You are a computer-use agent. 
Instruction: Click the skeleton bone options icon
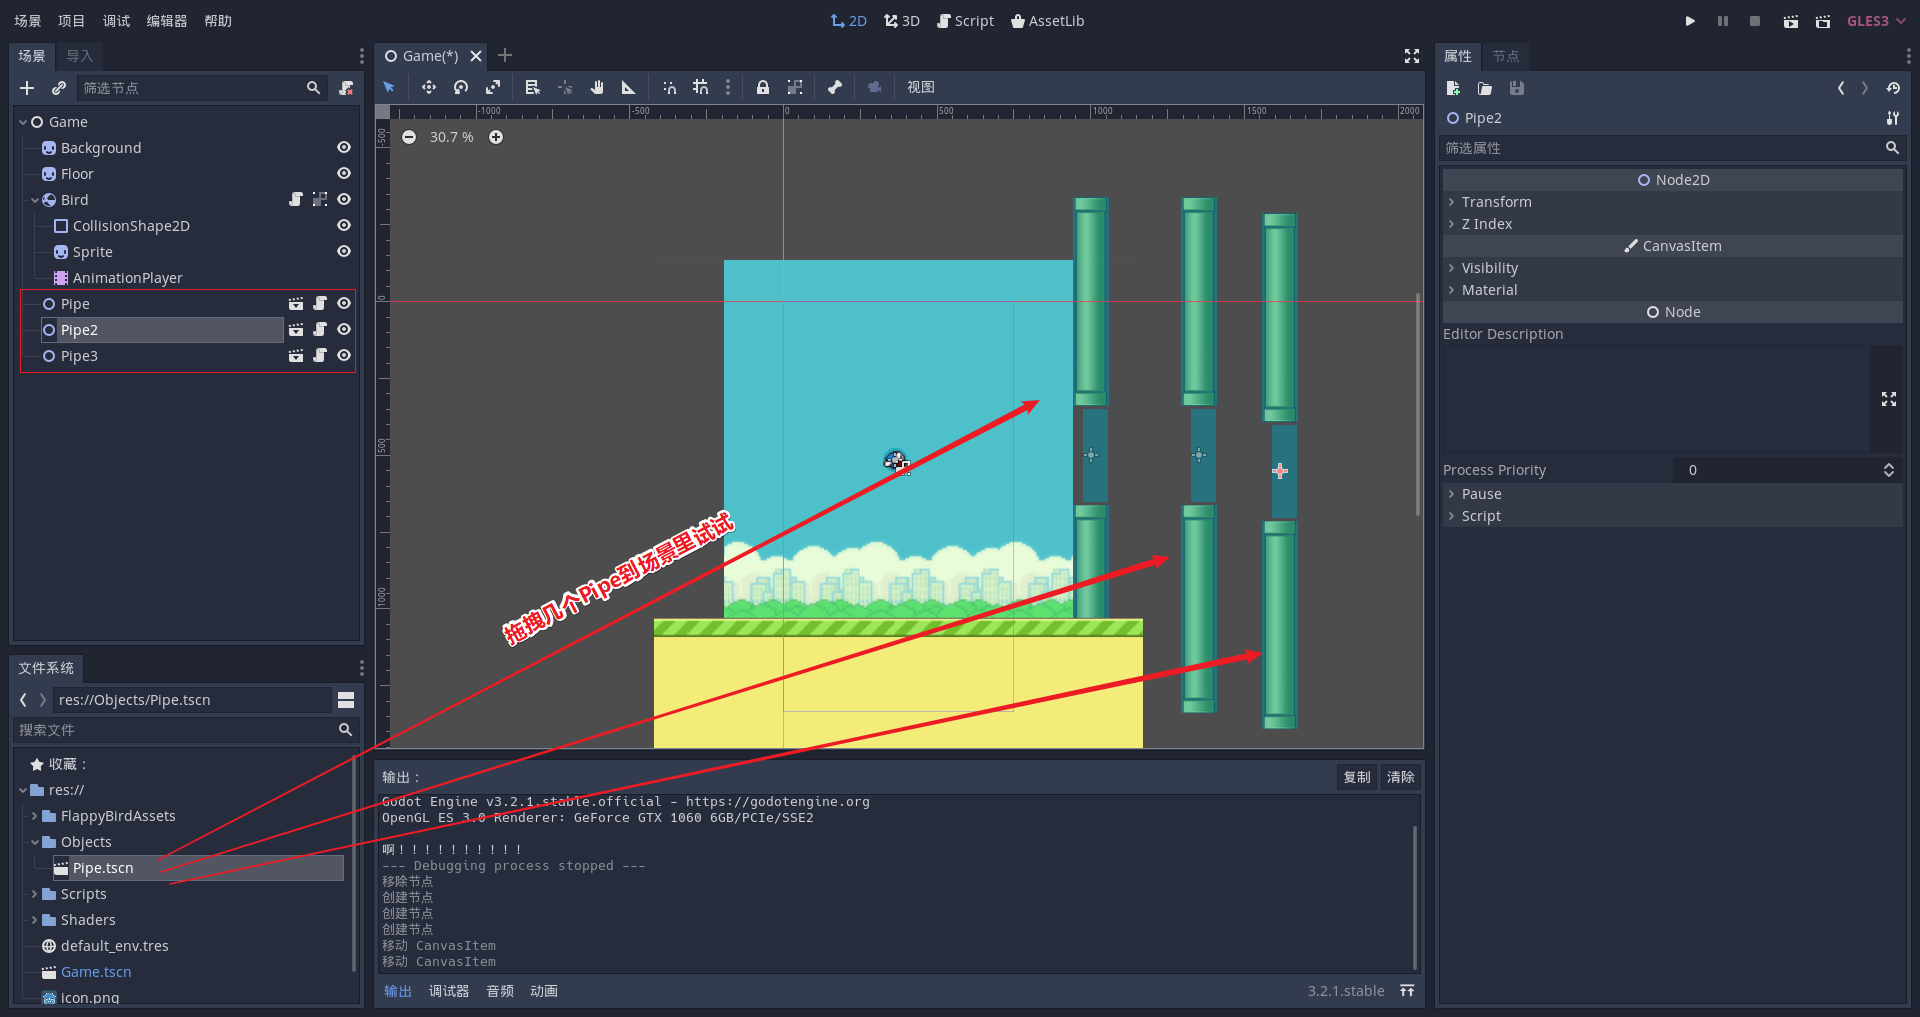pos(835,87)
